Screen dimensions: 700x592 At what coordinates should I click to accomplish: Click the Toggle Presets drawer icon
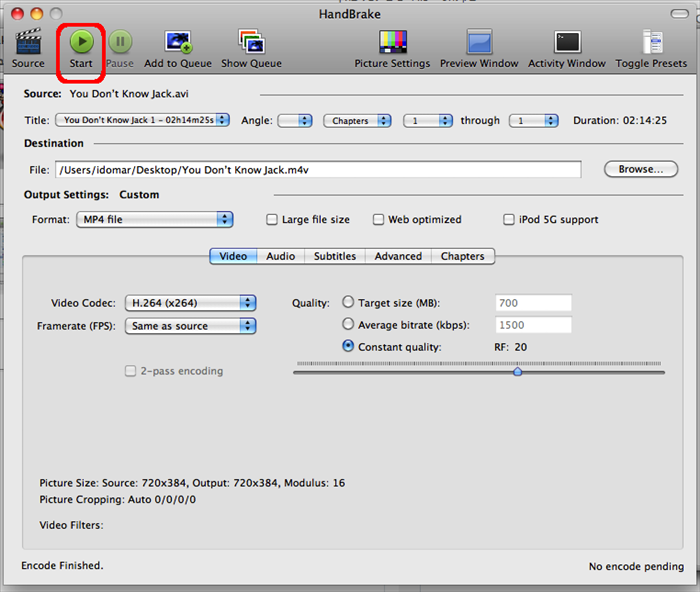pyautogui.click(x=652, y=42)
